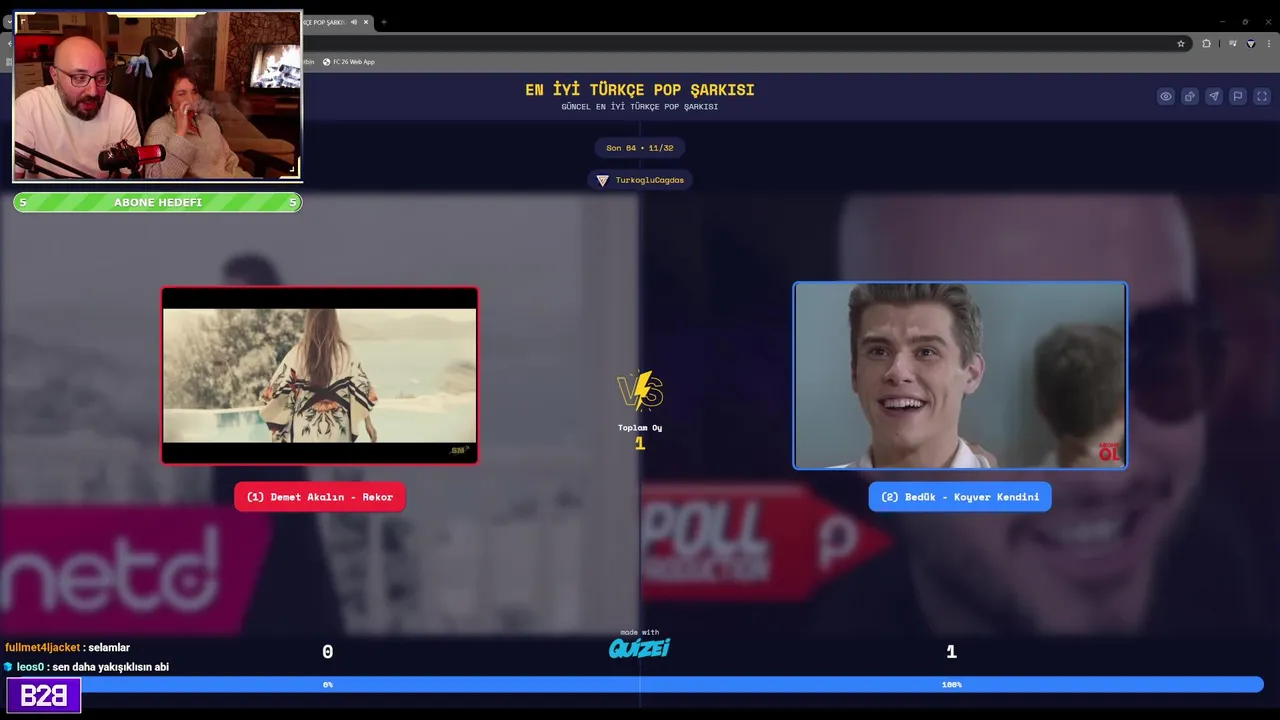1280x720 pixels.
Task: Click the 0% label on vote bar
Action: pyautogui.click(x=328, y=685)
